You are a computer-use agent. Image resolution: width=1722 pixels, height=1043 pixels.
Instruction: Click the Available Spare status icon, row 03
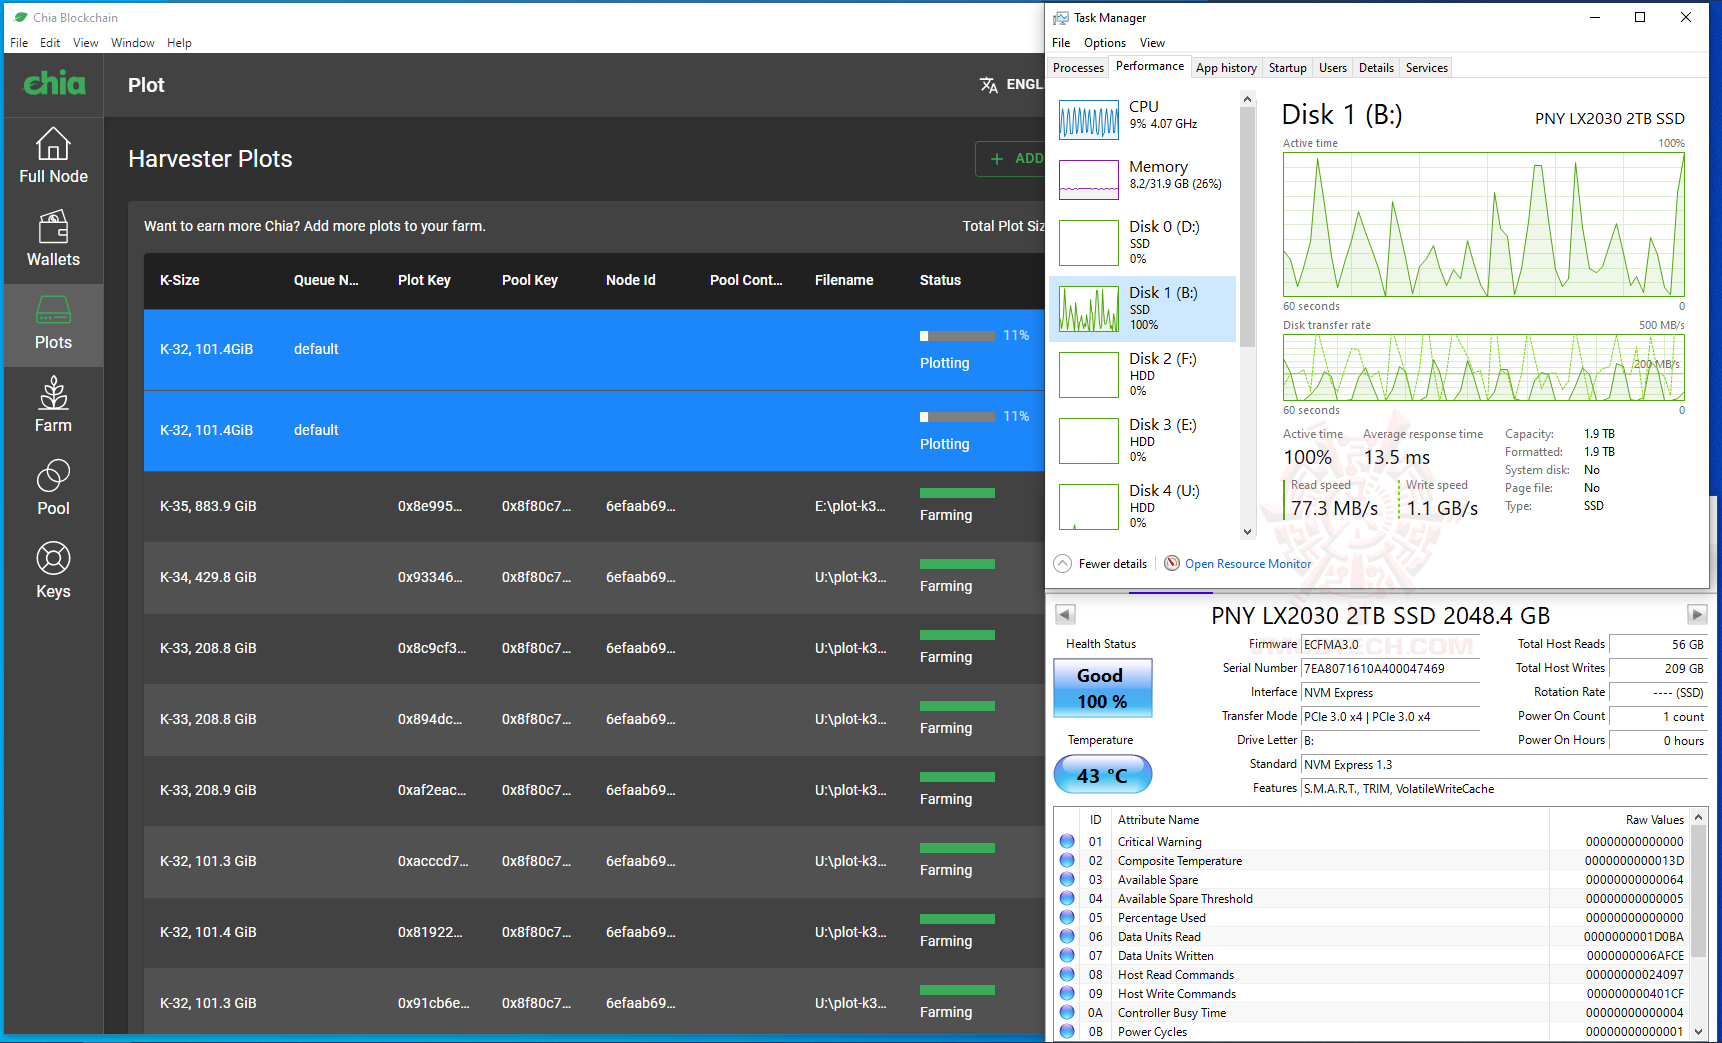coord(1067,880)
